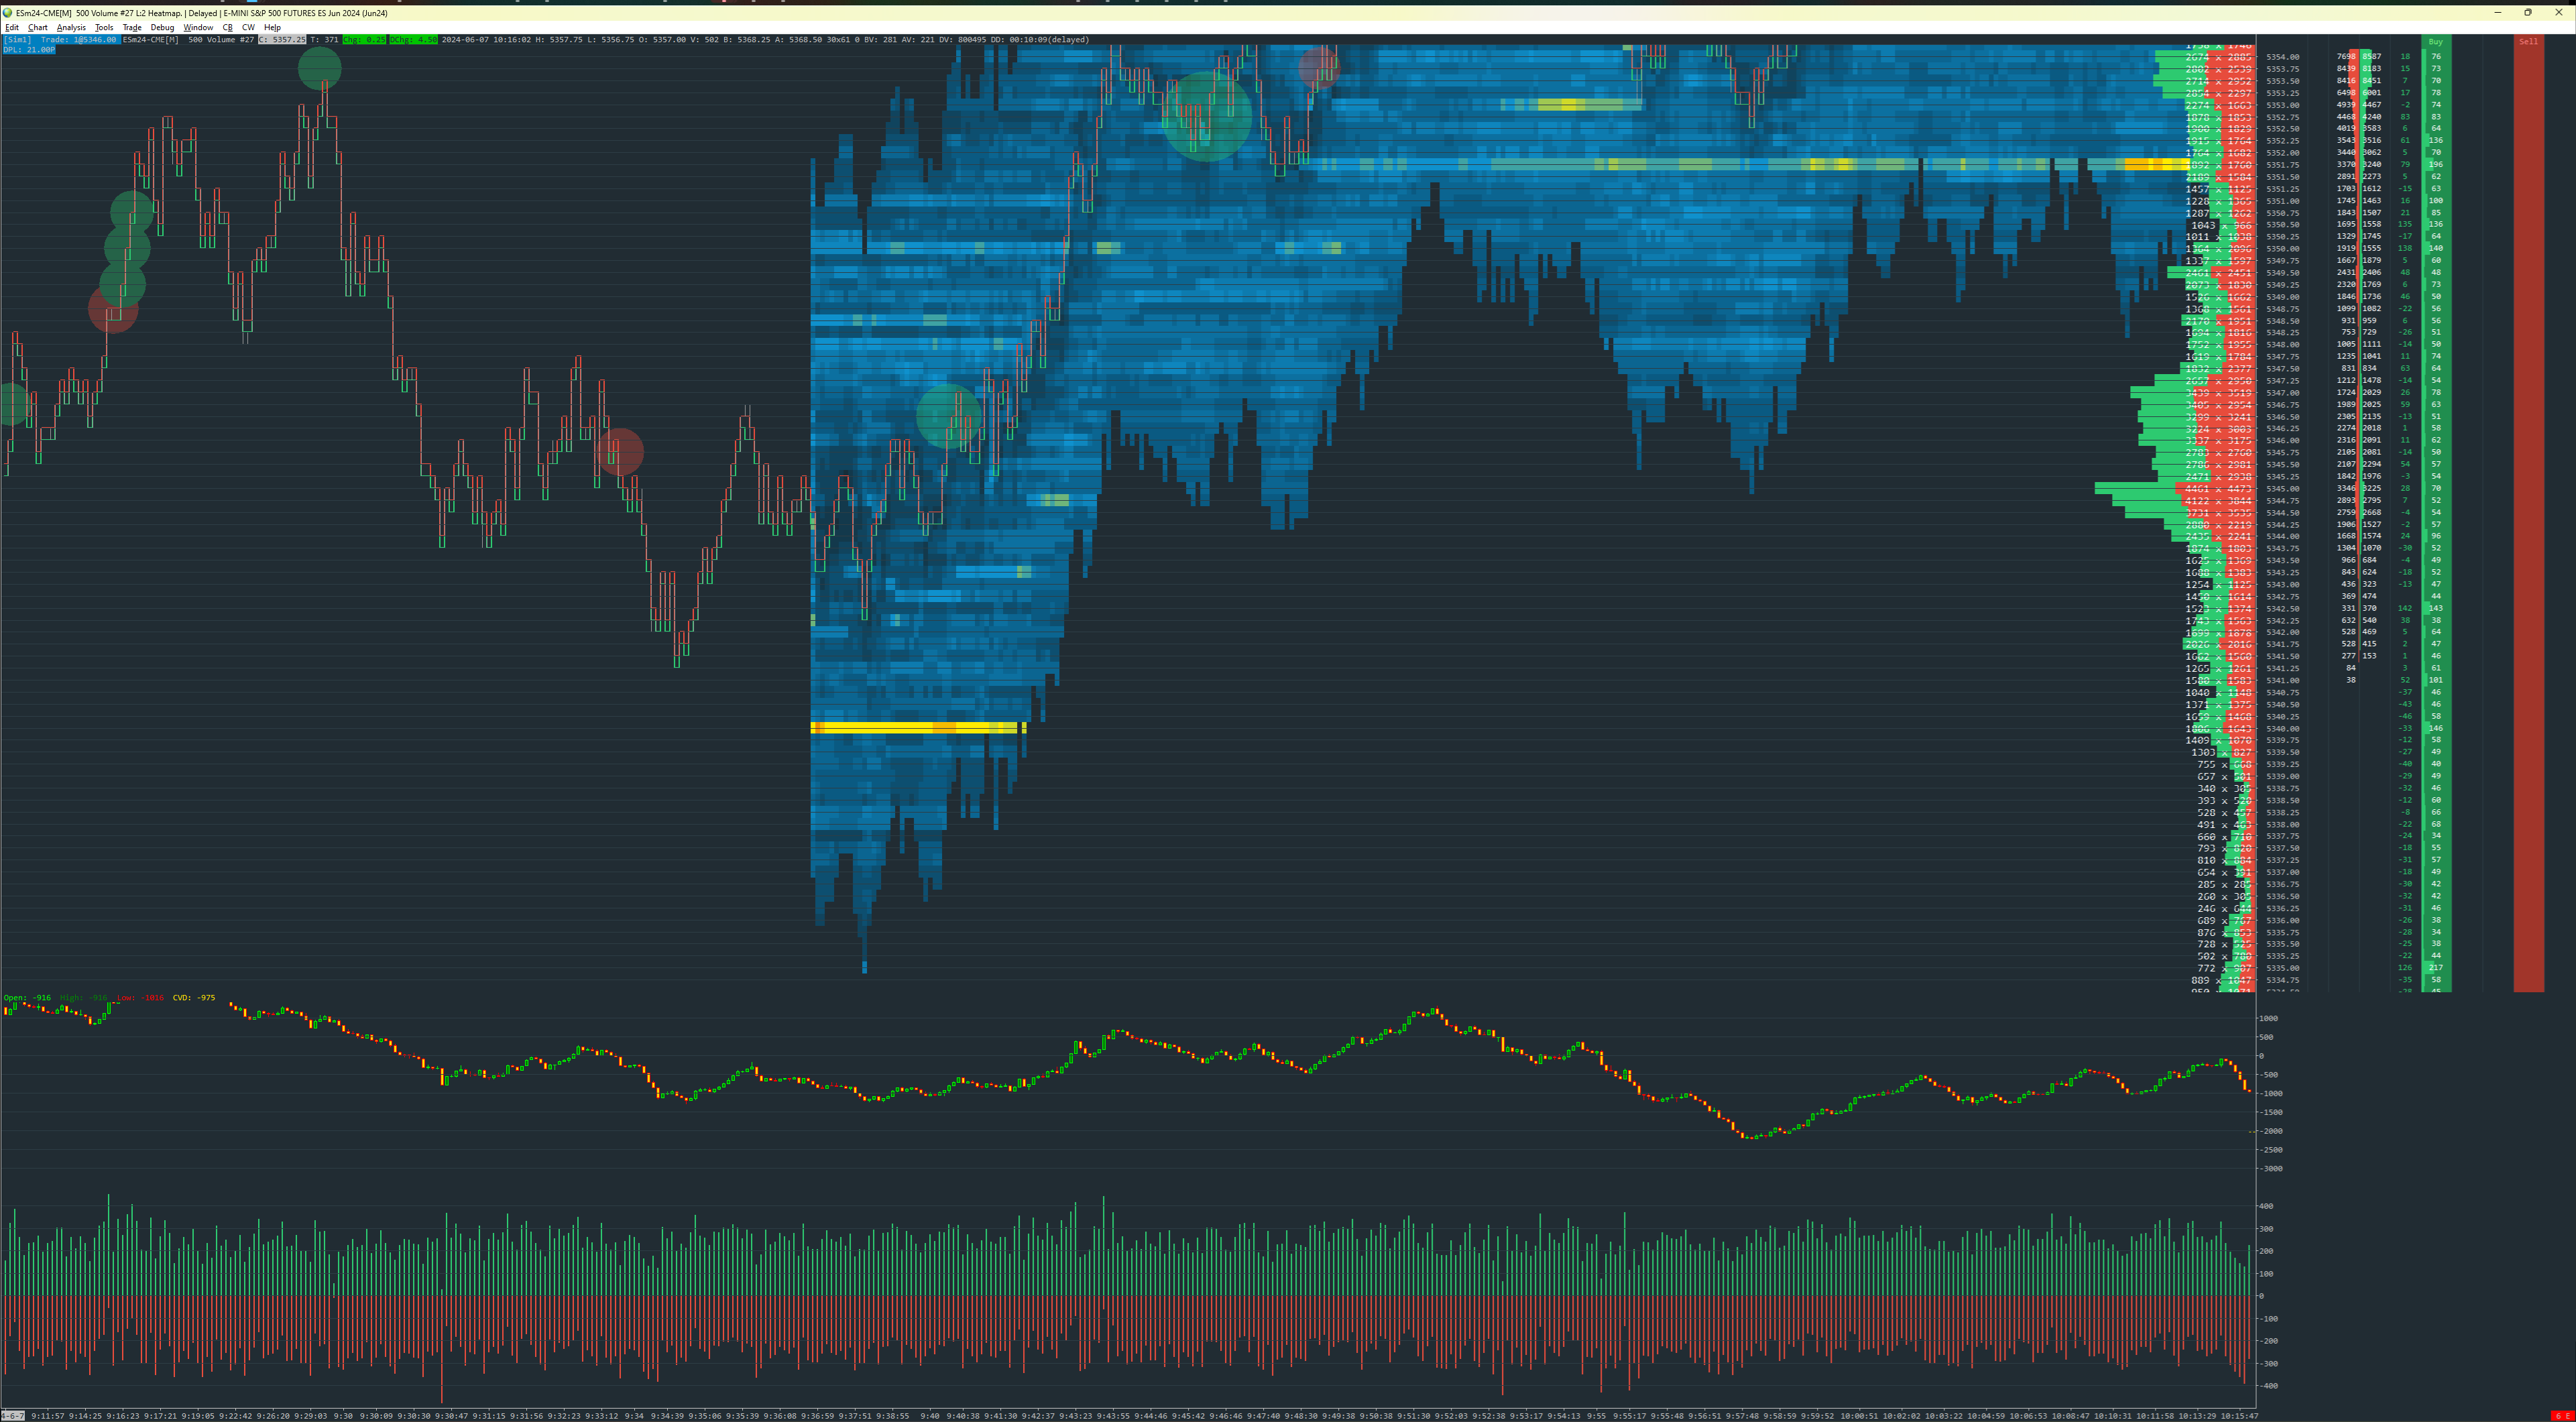Open the Help menu
Screen dimensions: 2576x1422
(272, 28)
